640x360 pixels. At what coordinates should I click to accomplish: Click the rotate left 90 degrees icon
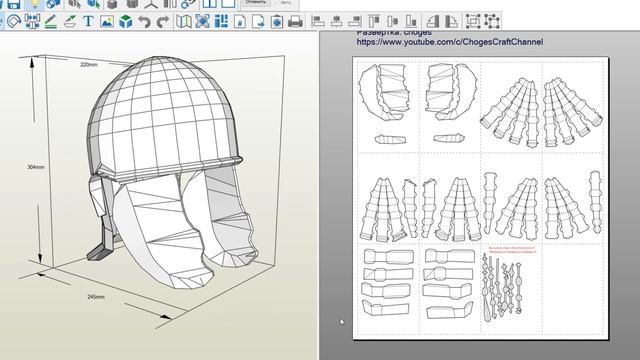click(433, 21)
